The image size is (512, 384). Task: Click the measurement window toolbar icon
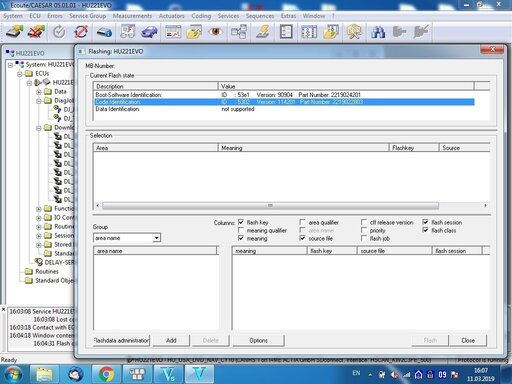173,32
